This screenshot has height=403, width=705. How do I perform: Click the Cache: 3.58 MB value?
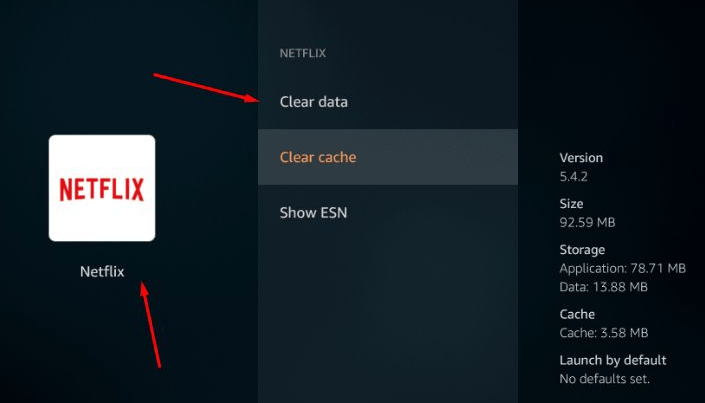[603, 333]
